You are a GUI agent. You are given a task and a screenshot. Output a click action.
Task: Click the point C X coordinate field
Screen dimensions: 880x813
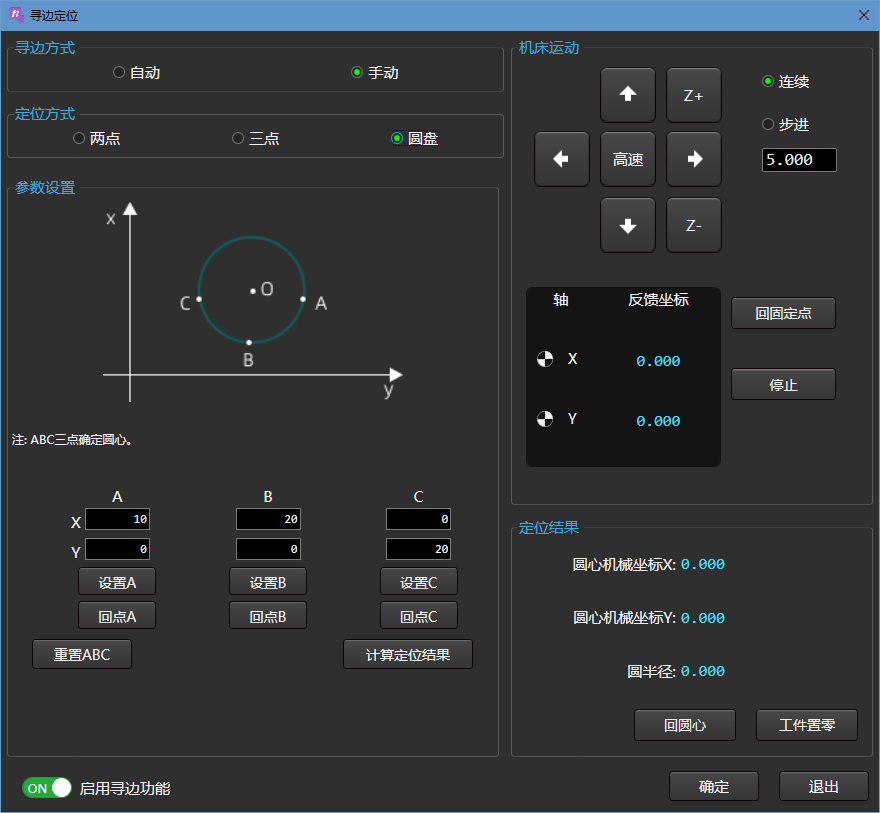click(418, 519)
